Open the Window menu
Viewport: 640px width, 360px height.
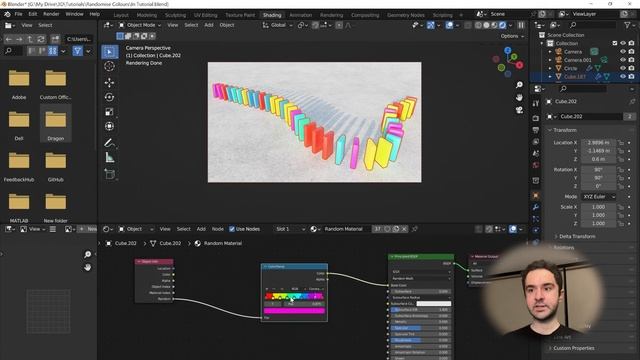[x=74, y=14]
